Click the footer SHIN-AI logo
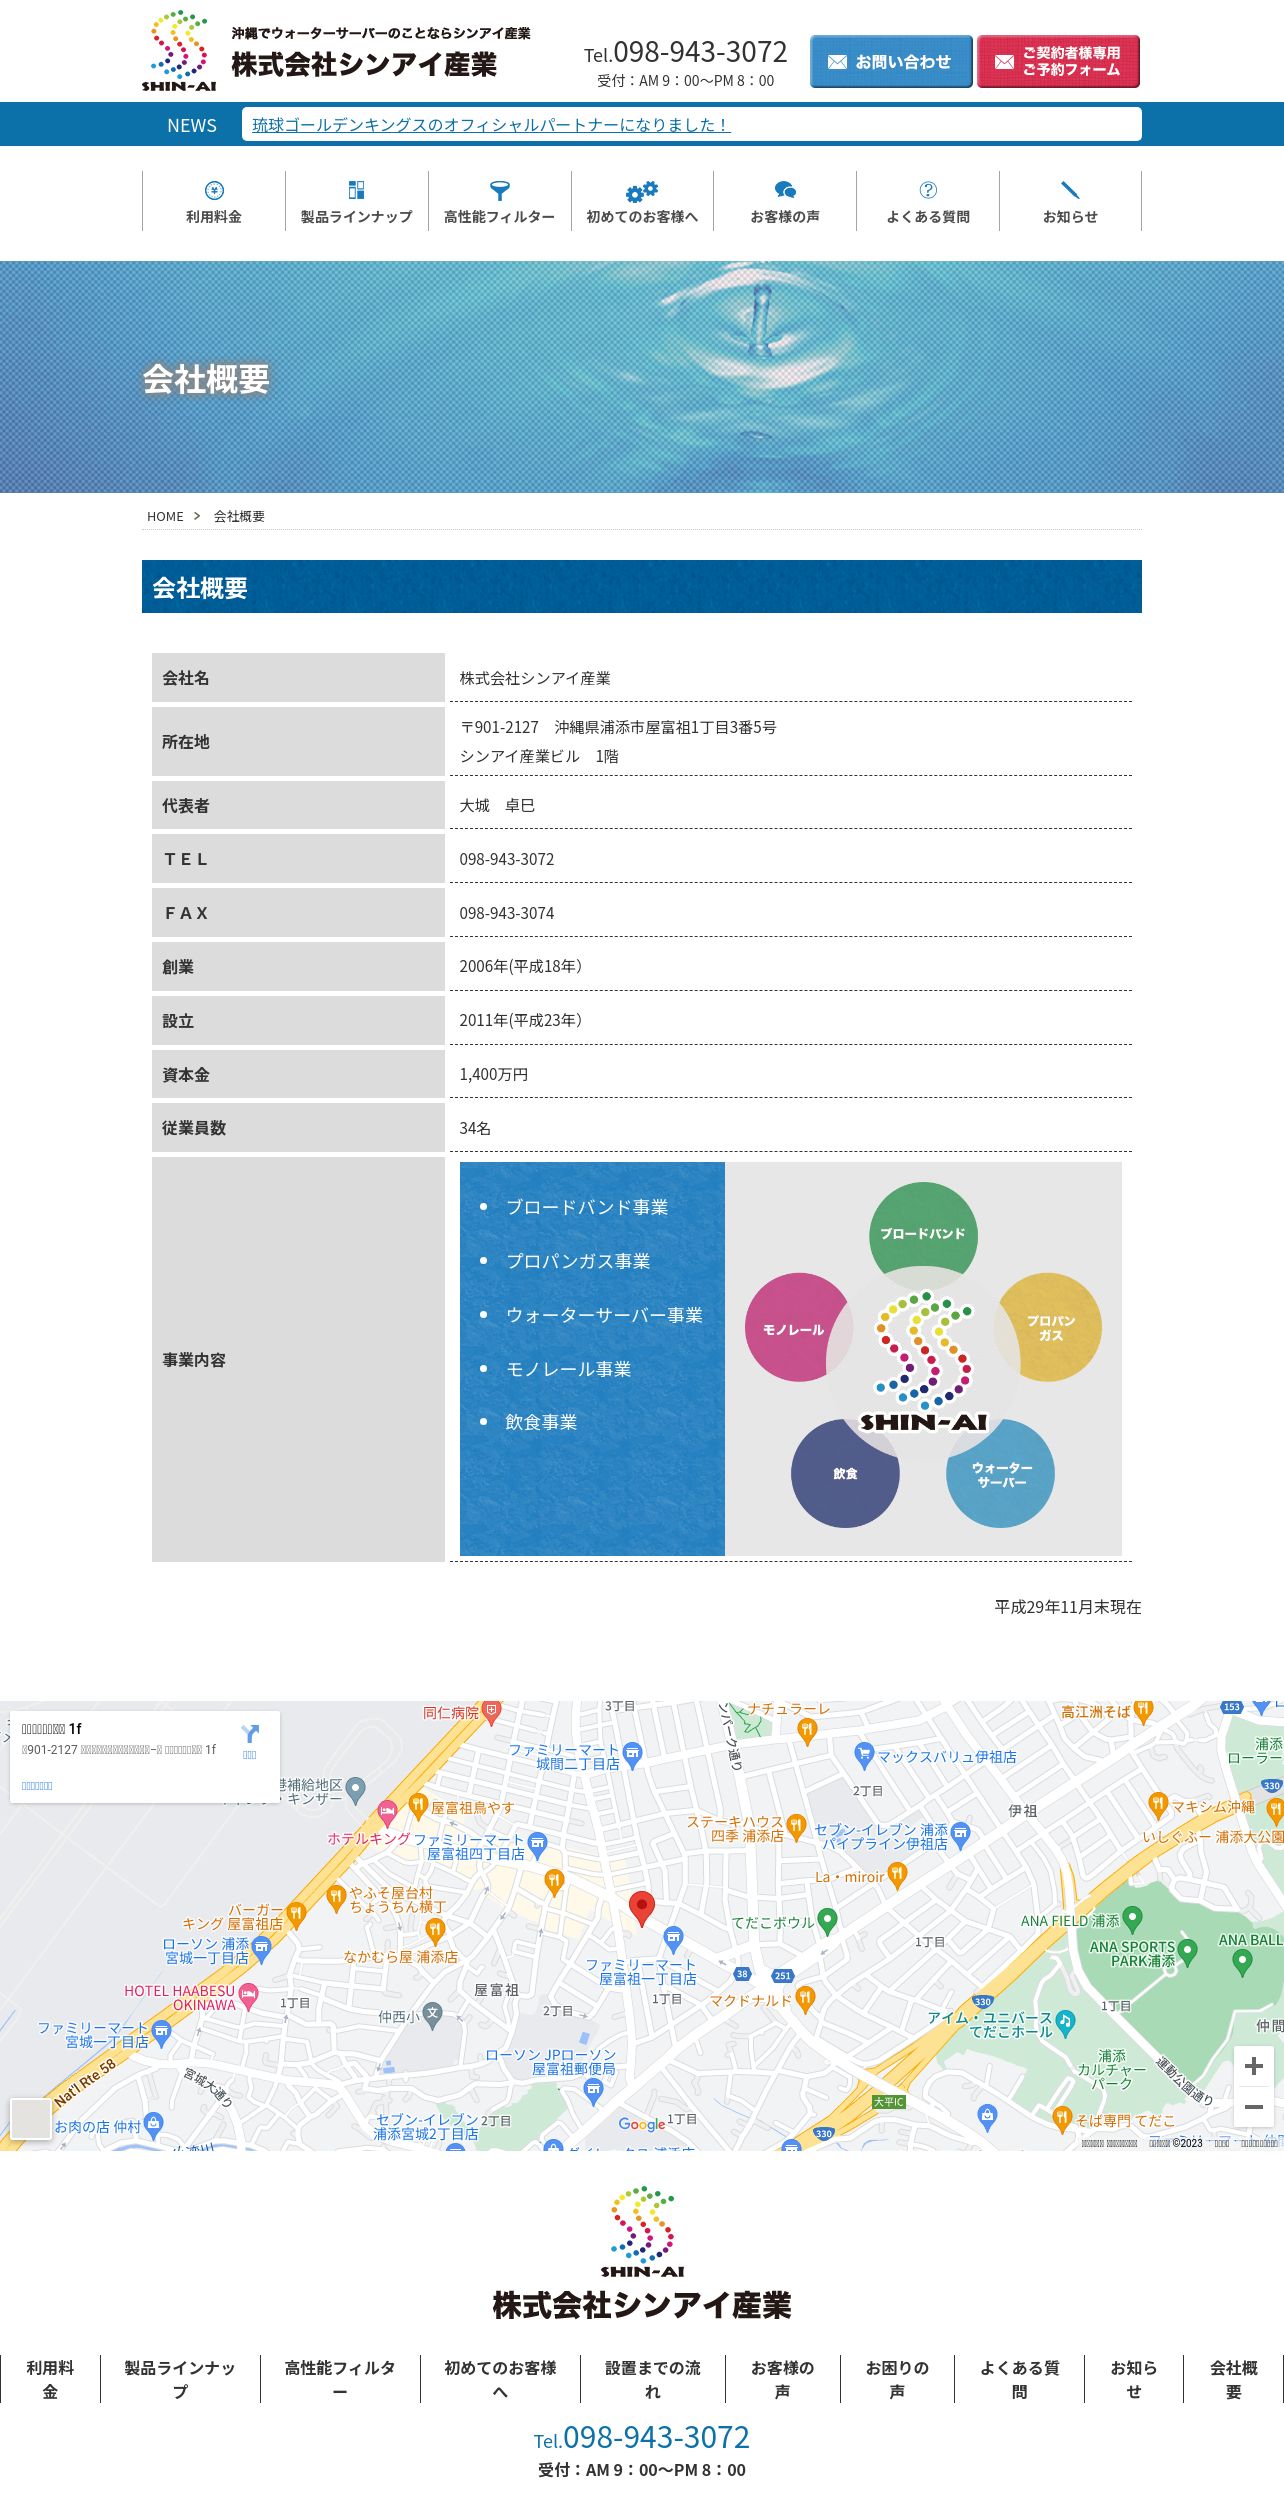Image resolution: width=1284 pixels, height=2493 pixels. point(642,2231)
